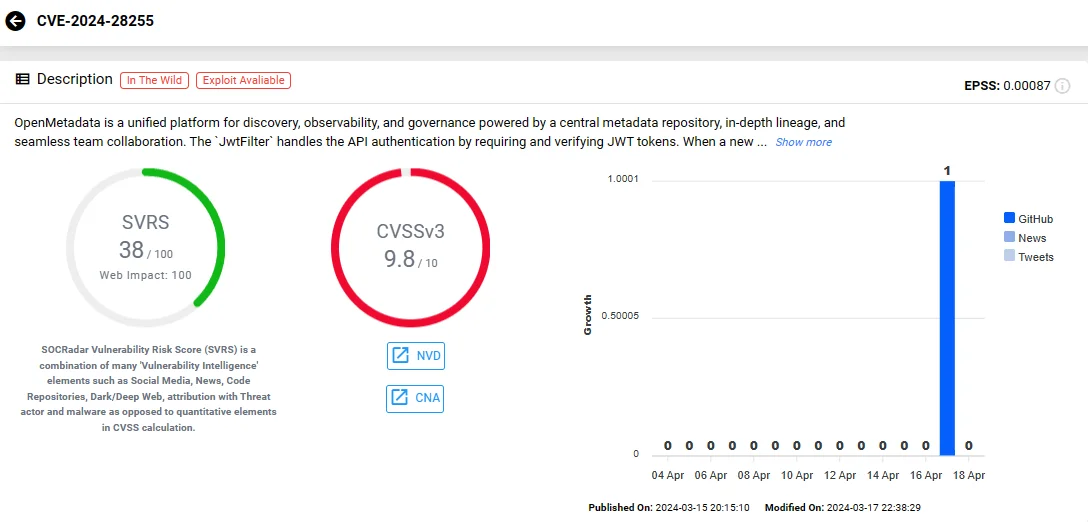Click the In The Wild tag
1088x522 pixels.
(x=155, y=81)
